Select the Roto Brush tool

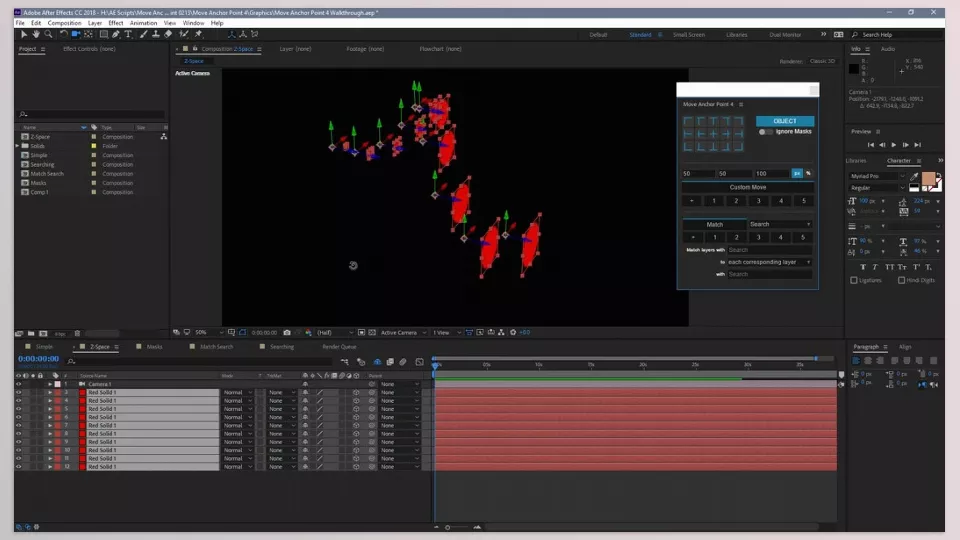pyautogui.click(x=184, y=34)
